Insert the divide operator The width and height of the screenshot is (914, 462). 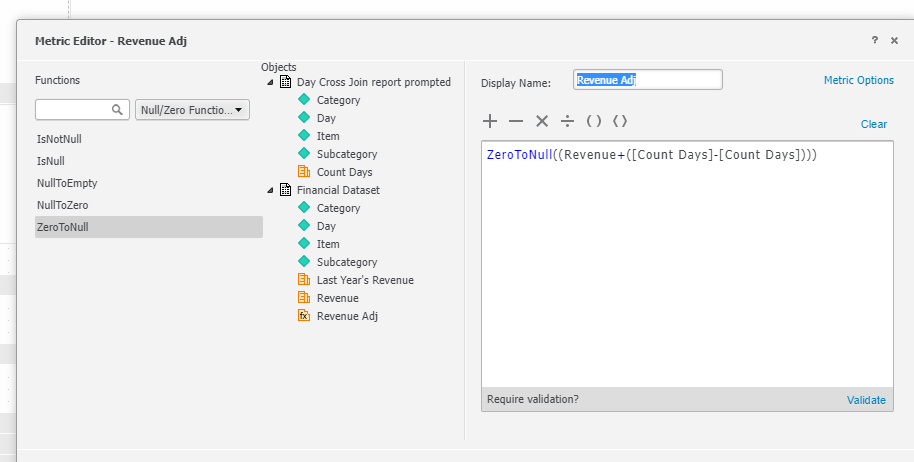click(567, 121)
